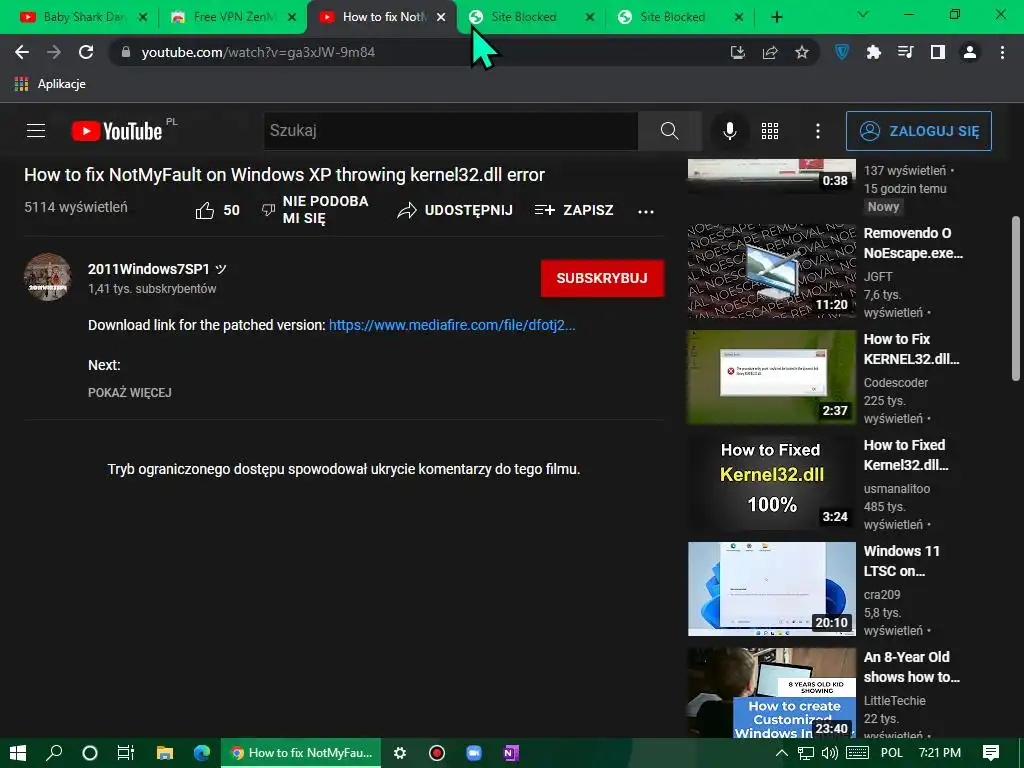1024x768 pixels.
Task: Bookmark this page with the star
Action: coord(802,52)
